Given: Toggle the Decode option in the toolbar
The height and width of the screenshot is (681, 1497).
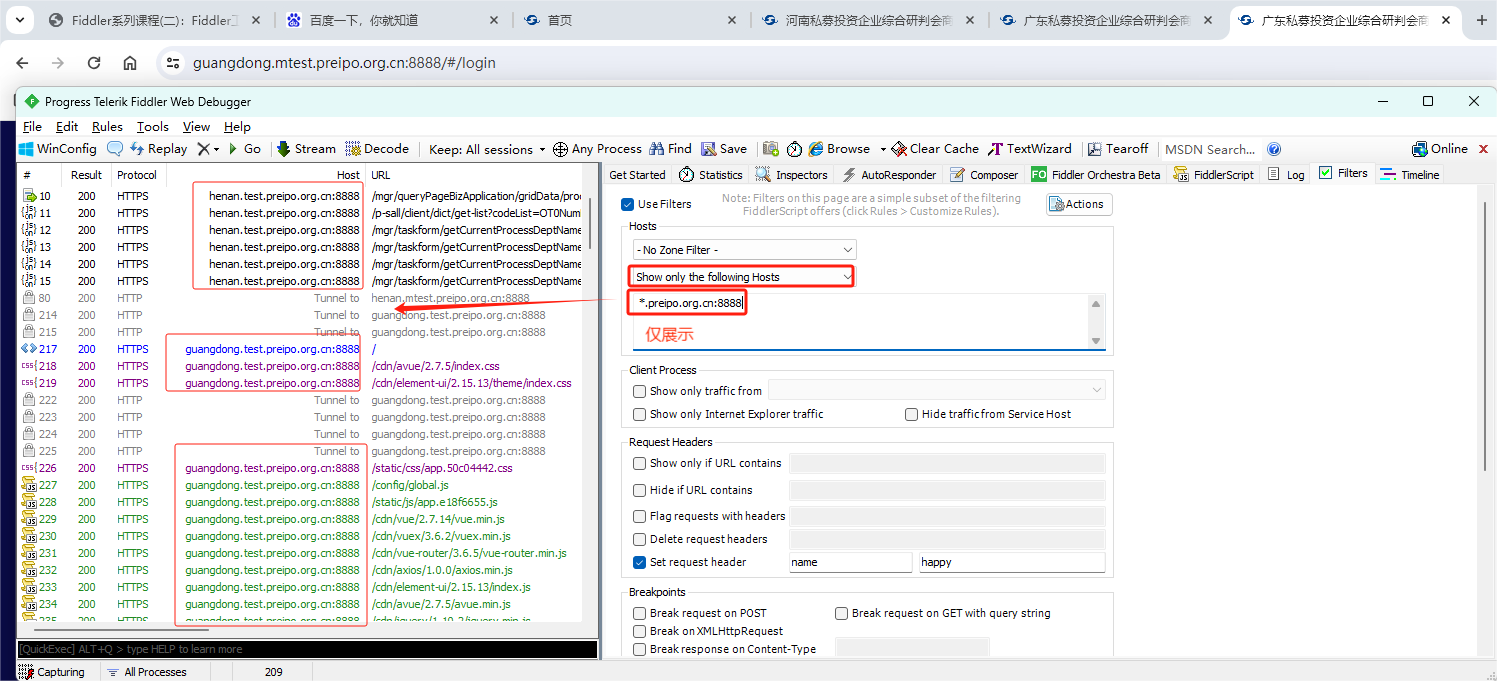Looking at the screenshot, I should (377, 149).
